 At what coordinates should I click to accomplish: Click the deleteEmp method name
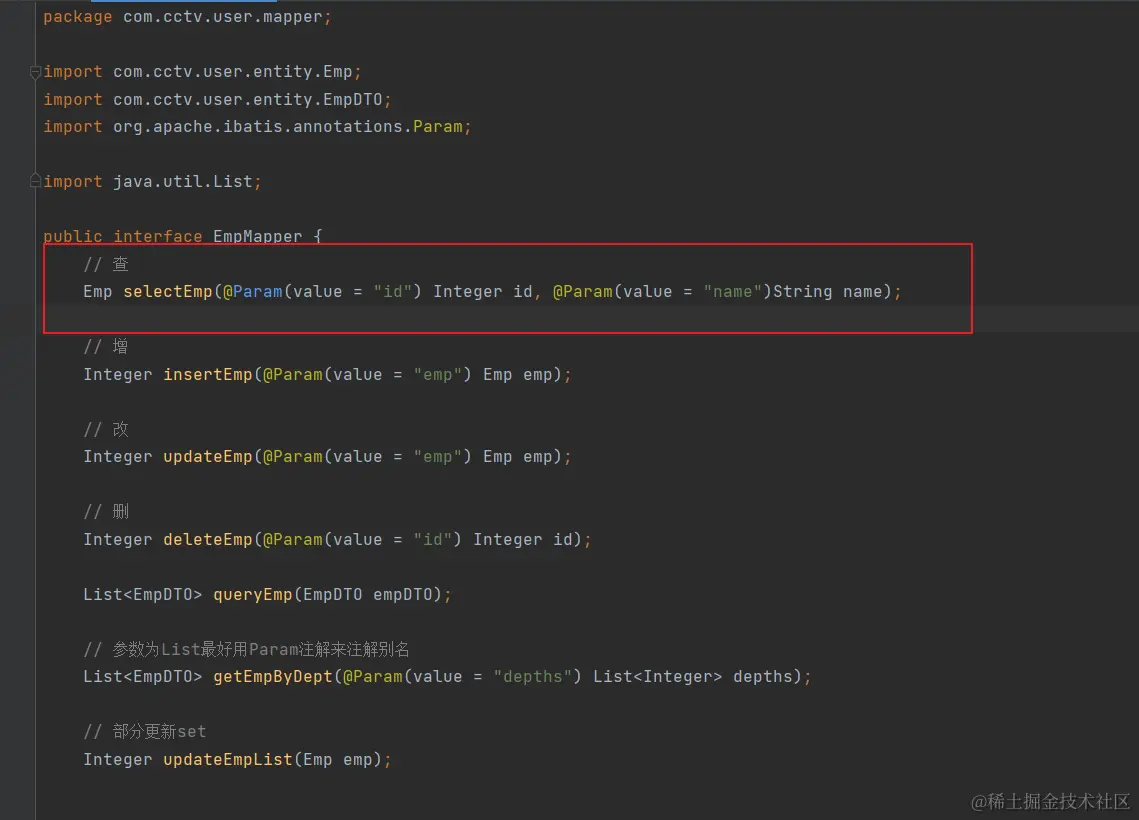pyautogui.click(x=208, y=539)
